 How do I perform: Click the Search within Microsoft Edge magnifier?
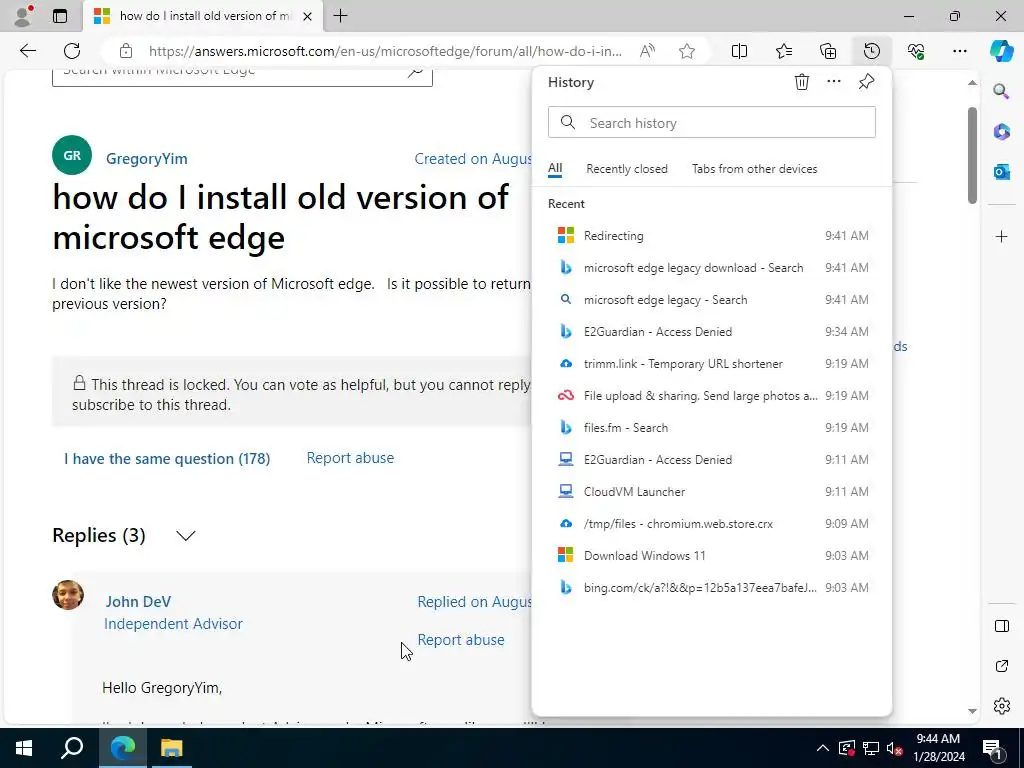pos(415,72)
